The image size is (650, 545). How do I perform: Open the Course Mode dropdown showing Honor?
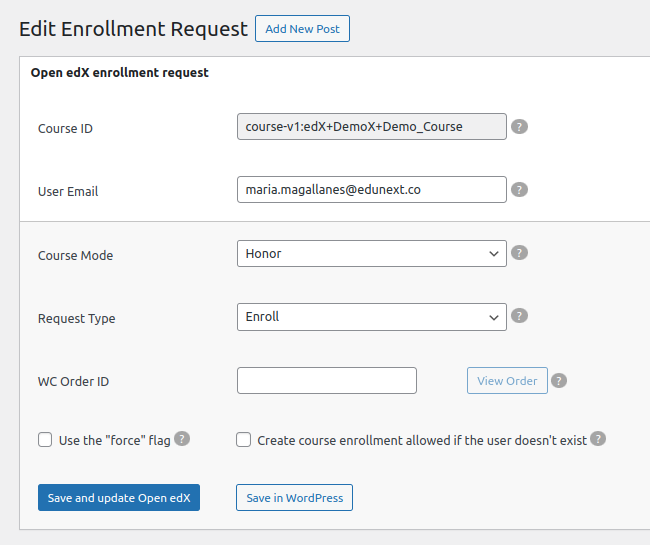(x=371, y=253)
